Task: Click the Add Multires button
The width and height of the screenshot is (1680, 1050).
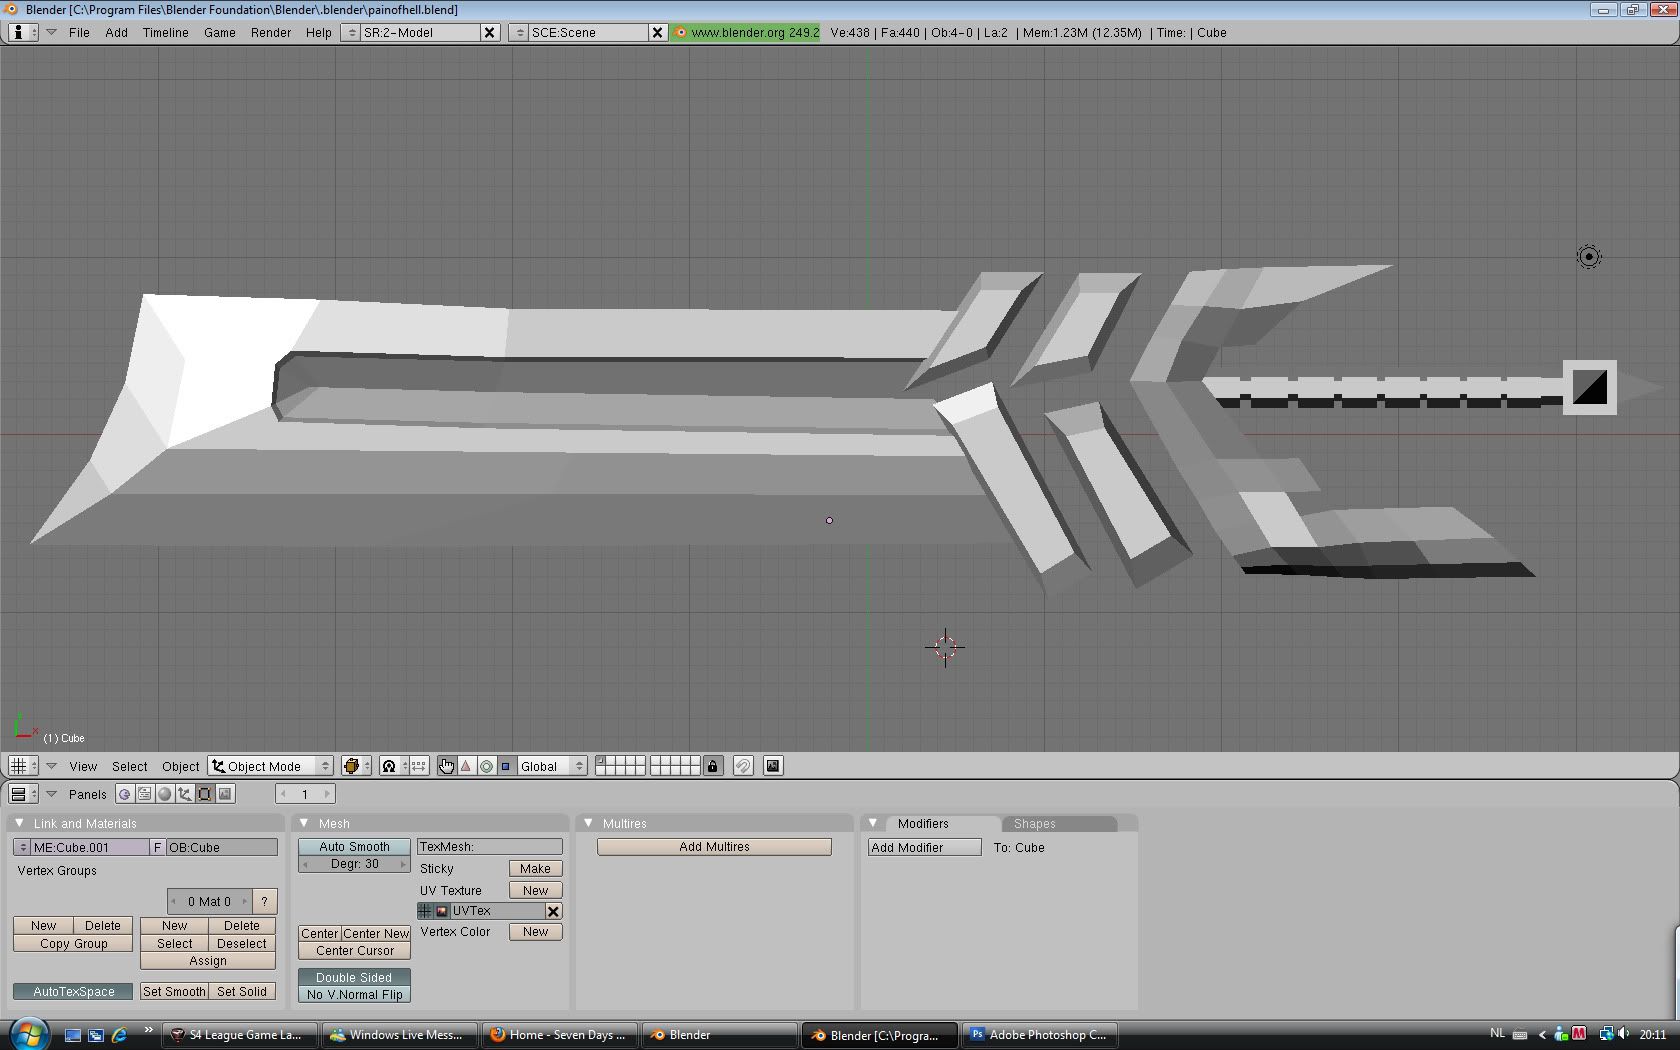Action: pyautogui.click(x=714, y=847)
